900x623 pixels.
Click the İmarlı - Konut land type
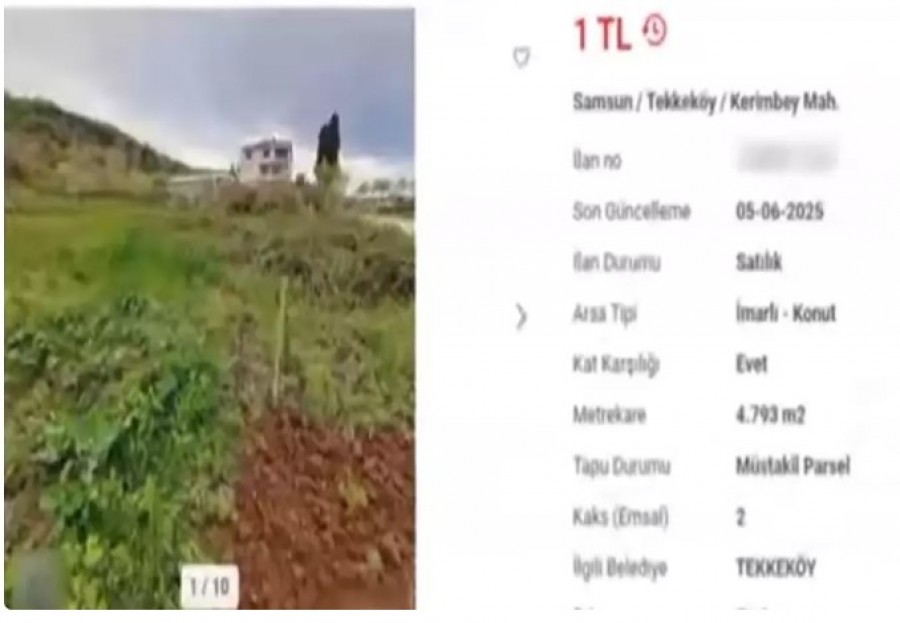(786, 314)
